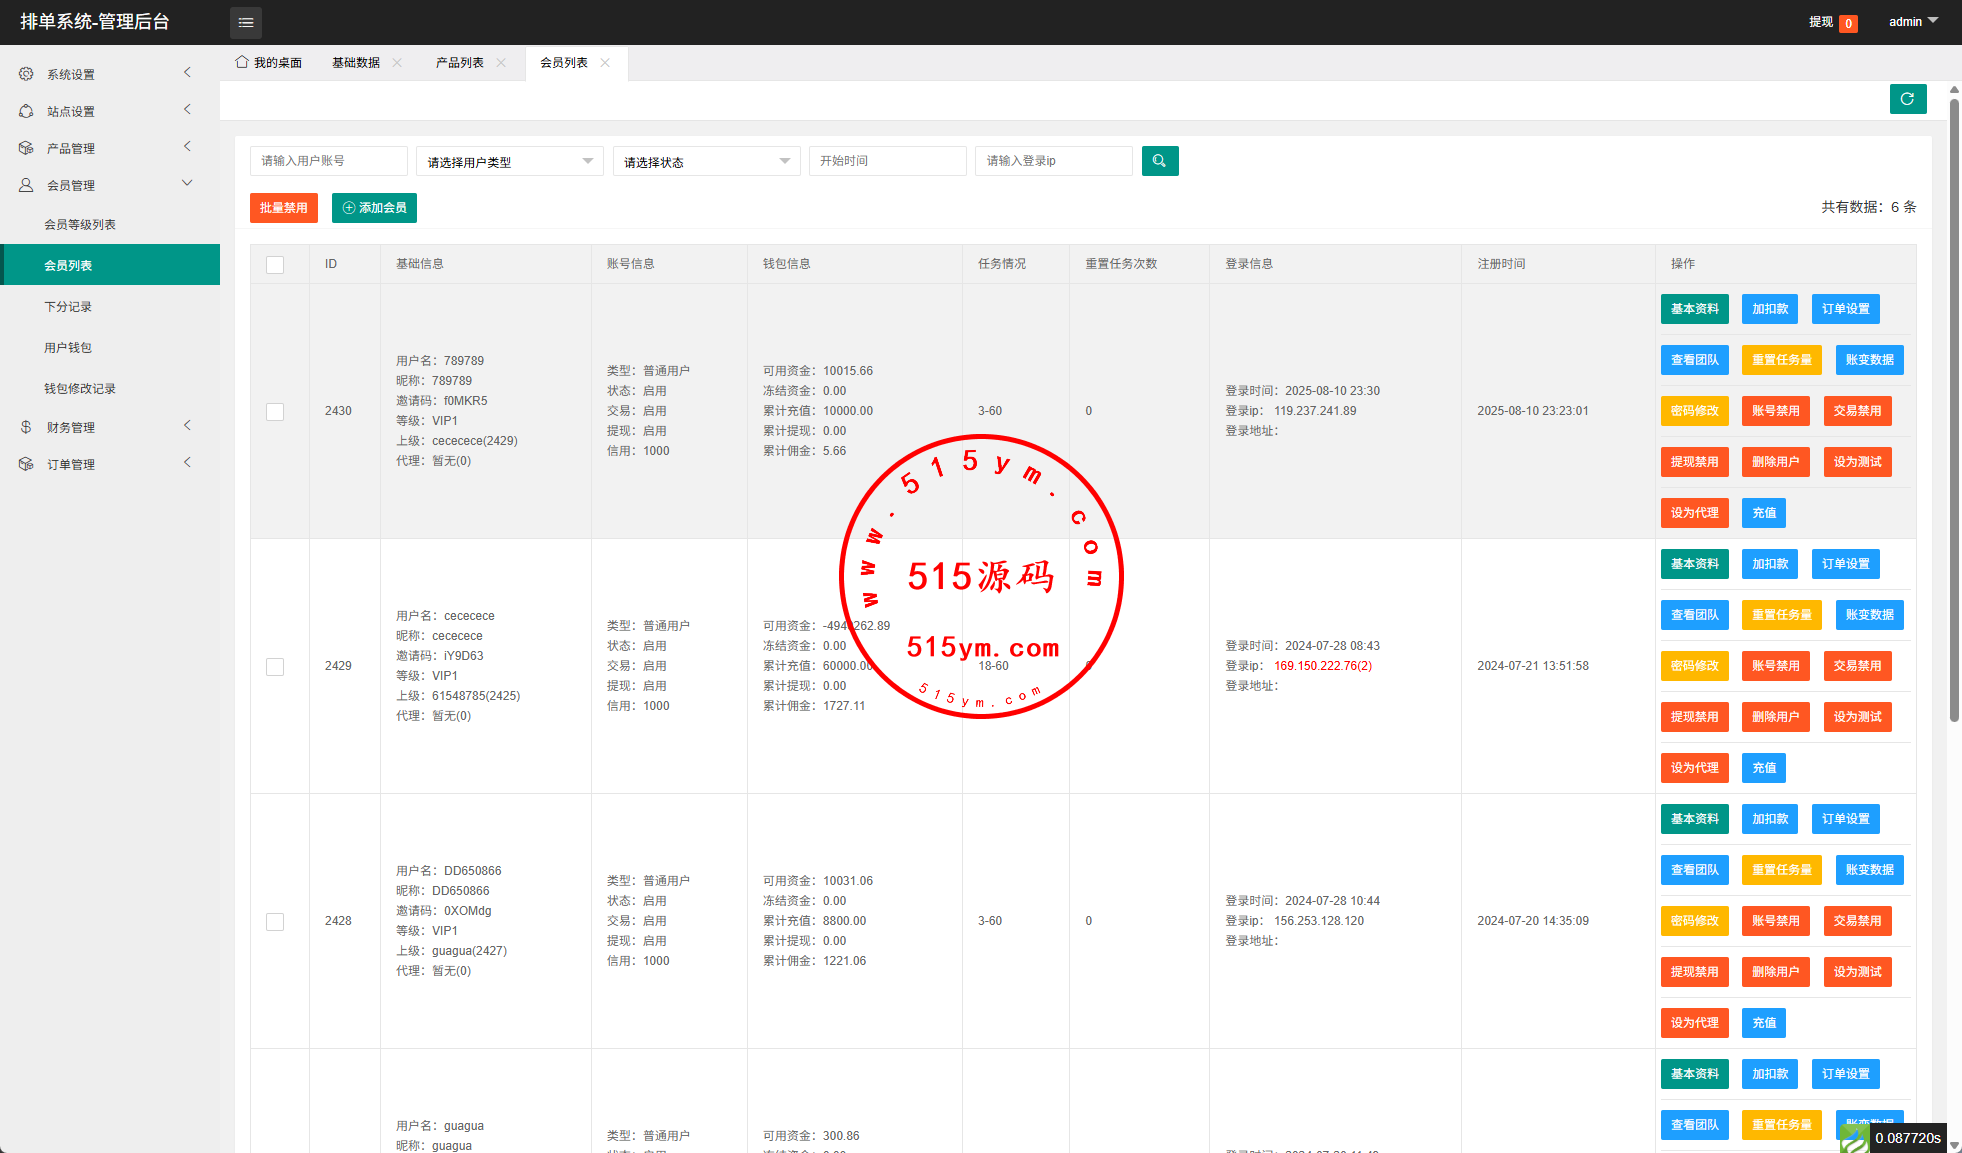The height and width of the screenshot is (1153, 1962).
Task: Click the 产品管理 box icon
Action: point(26,148)
